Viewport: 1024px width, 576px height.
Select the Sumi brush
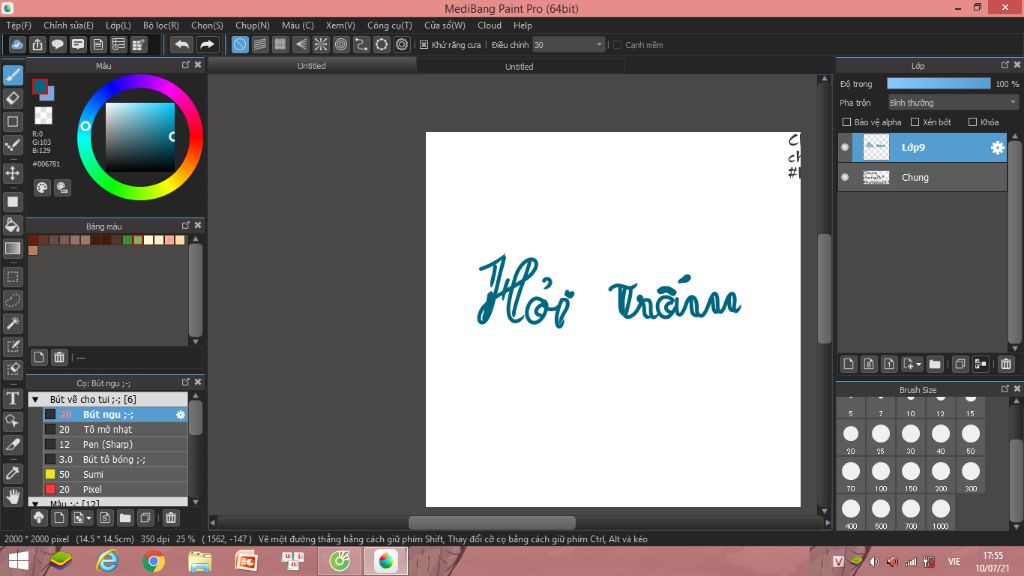116,475
